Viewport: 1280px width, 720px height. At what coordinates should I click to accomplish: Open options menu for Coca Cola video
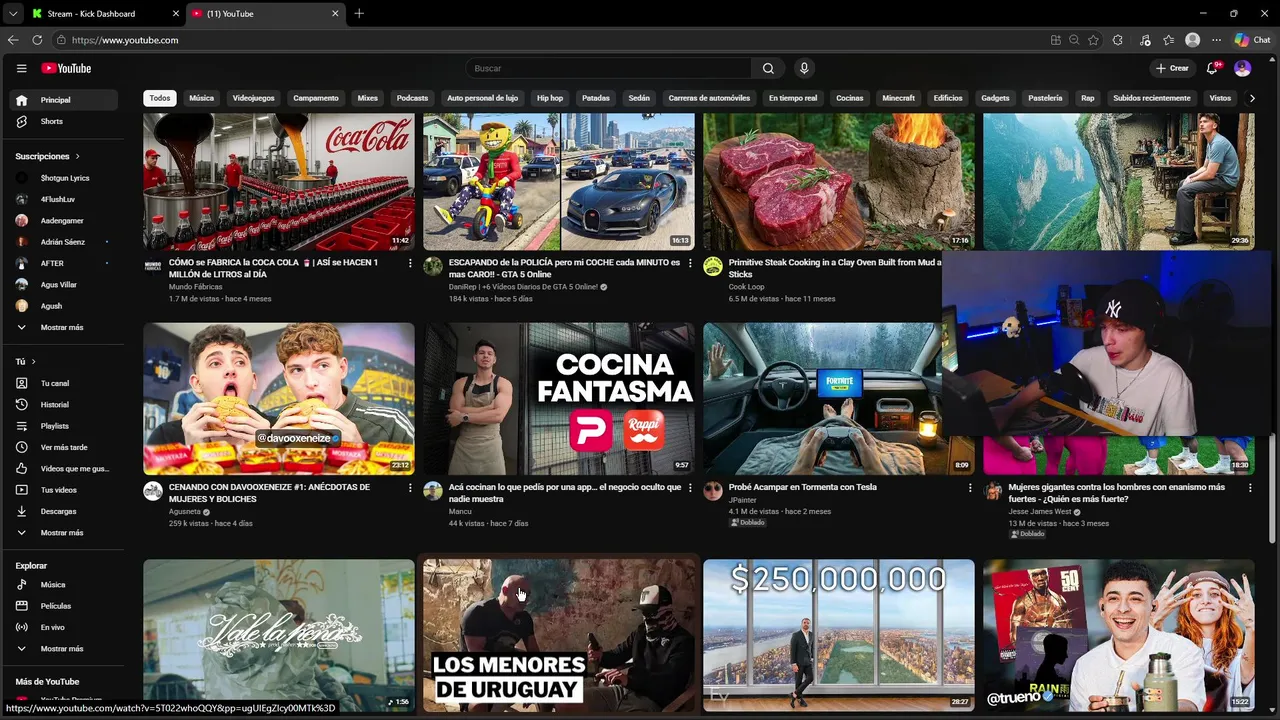410,263
